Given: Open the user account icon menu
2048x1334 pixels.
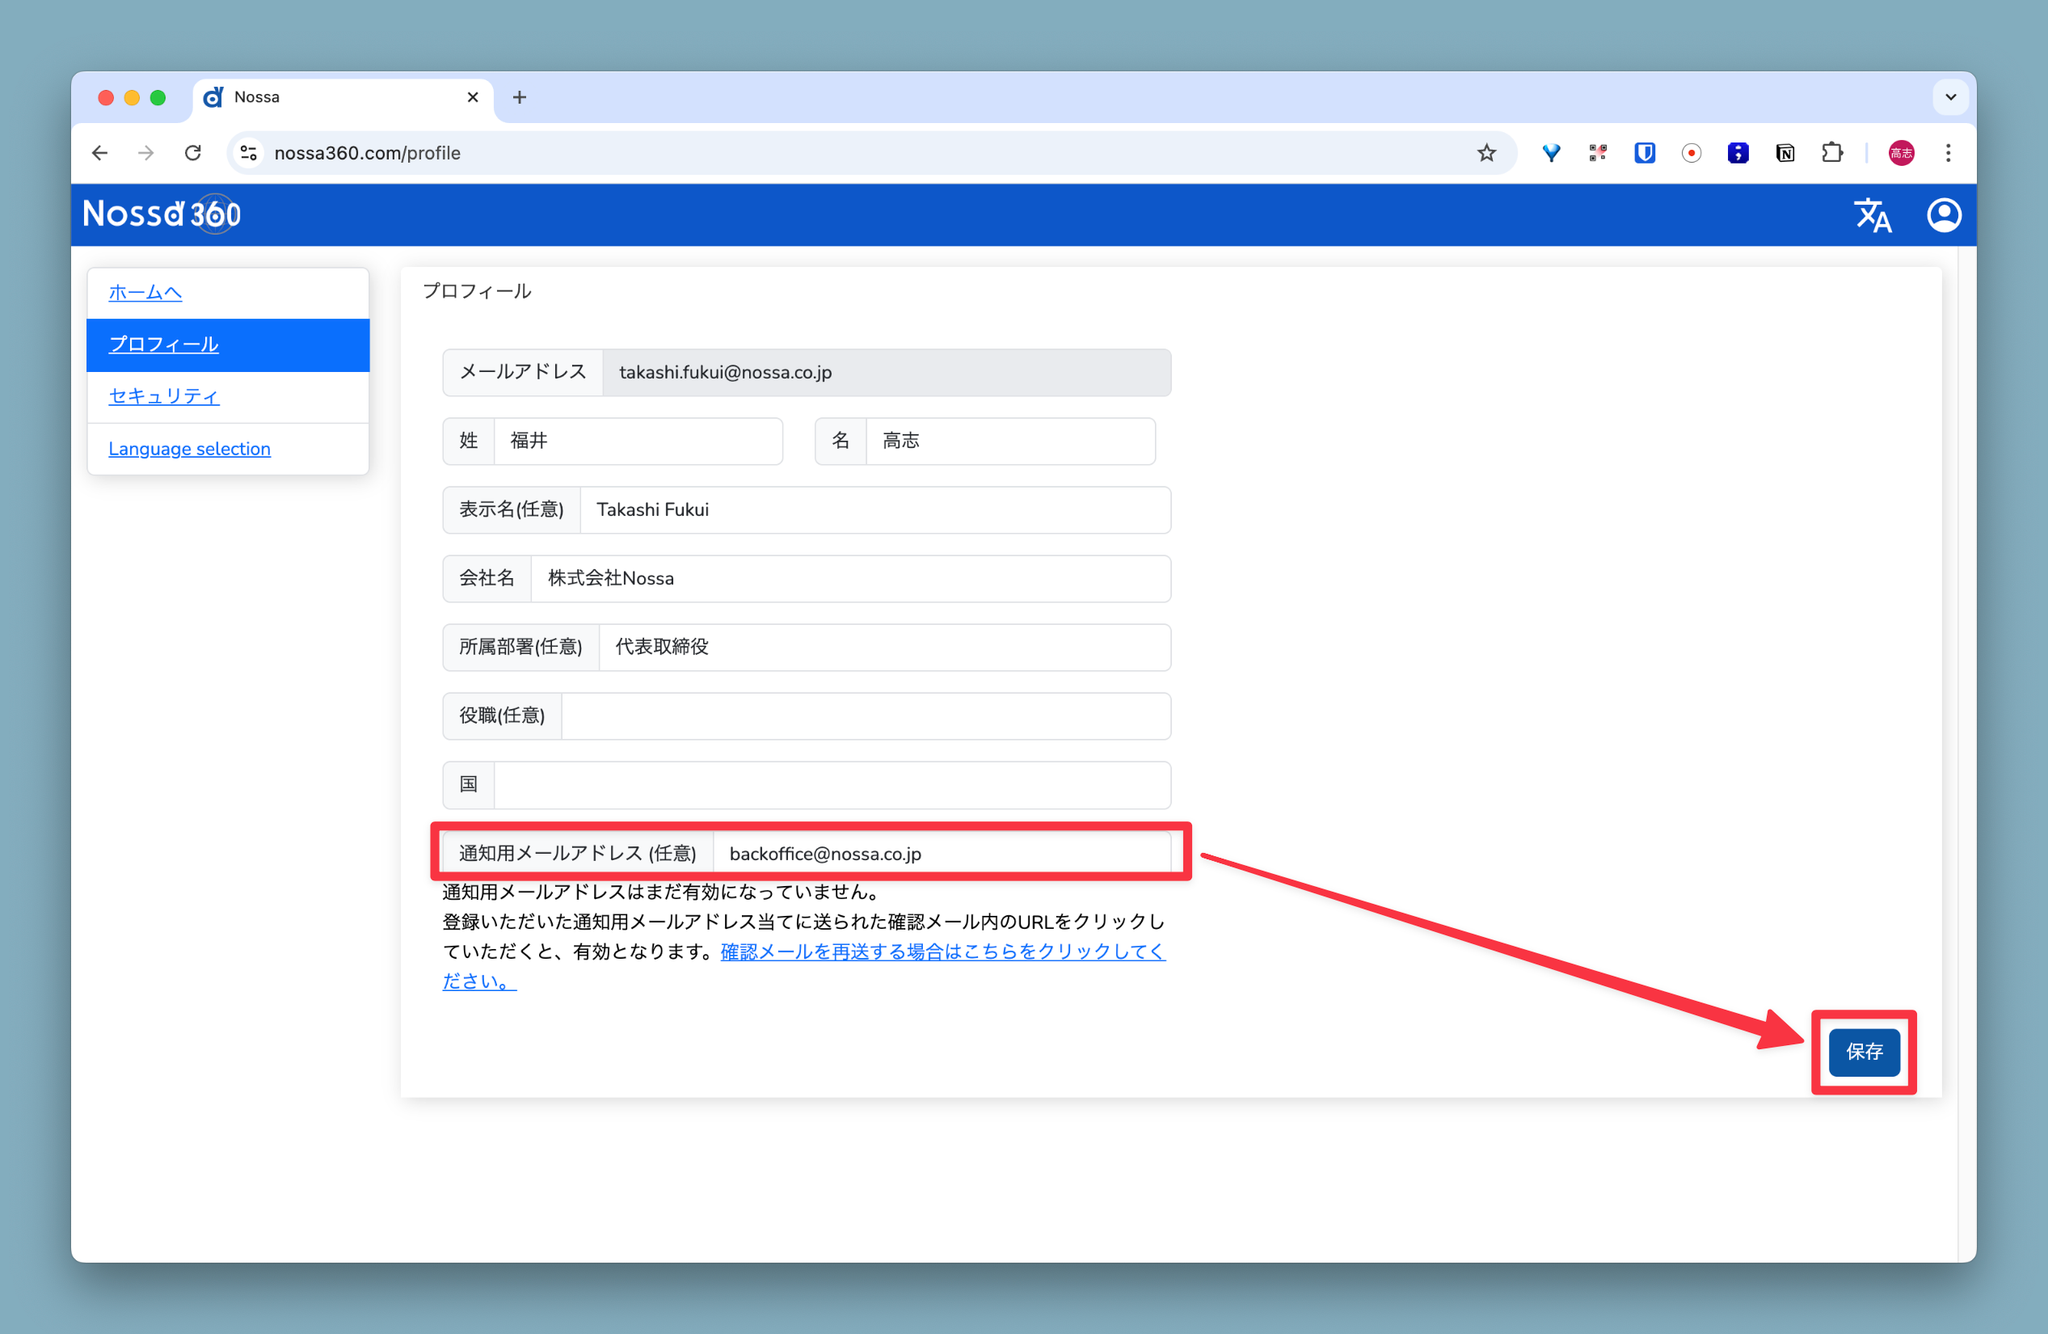Looking at the screenshot, I should click(x=1943, y=215).
